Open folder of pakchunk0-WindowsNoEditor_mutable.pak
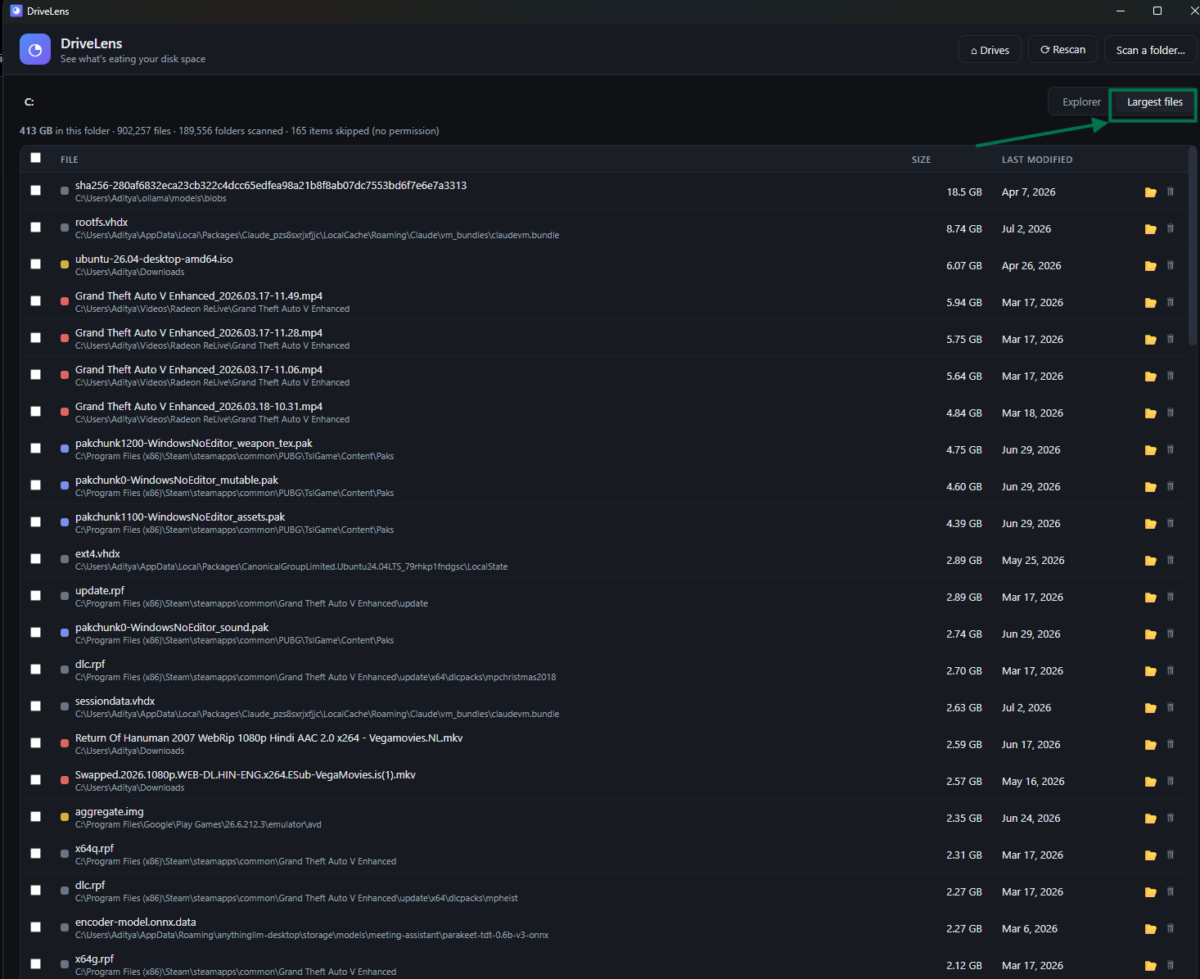1200x979 pixels. (x=1151, y=487)
